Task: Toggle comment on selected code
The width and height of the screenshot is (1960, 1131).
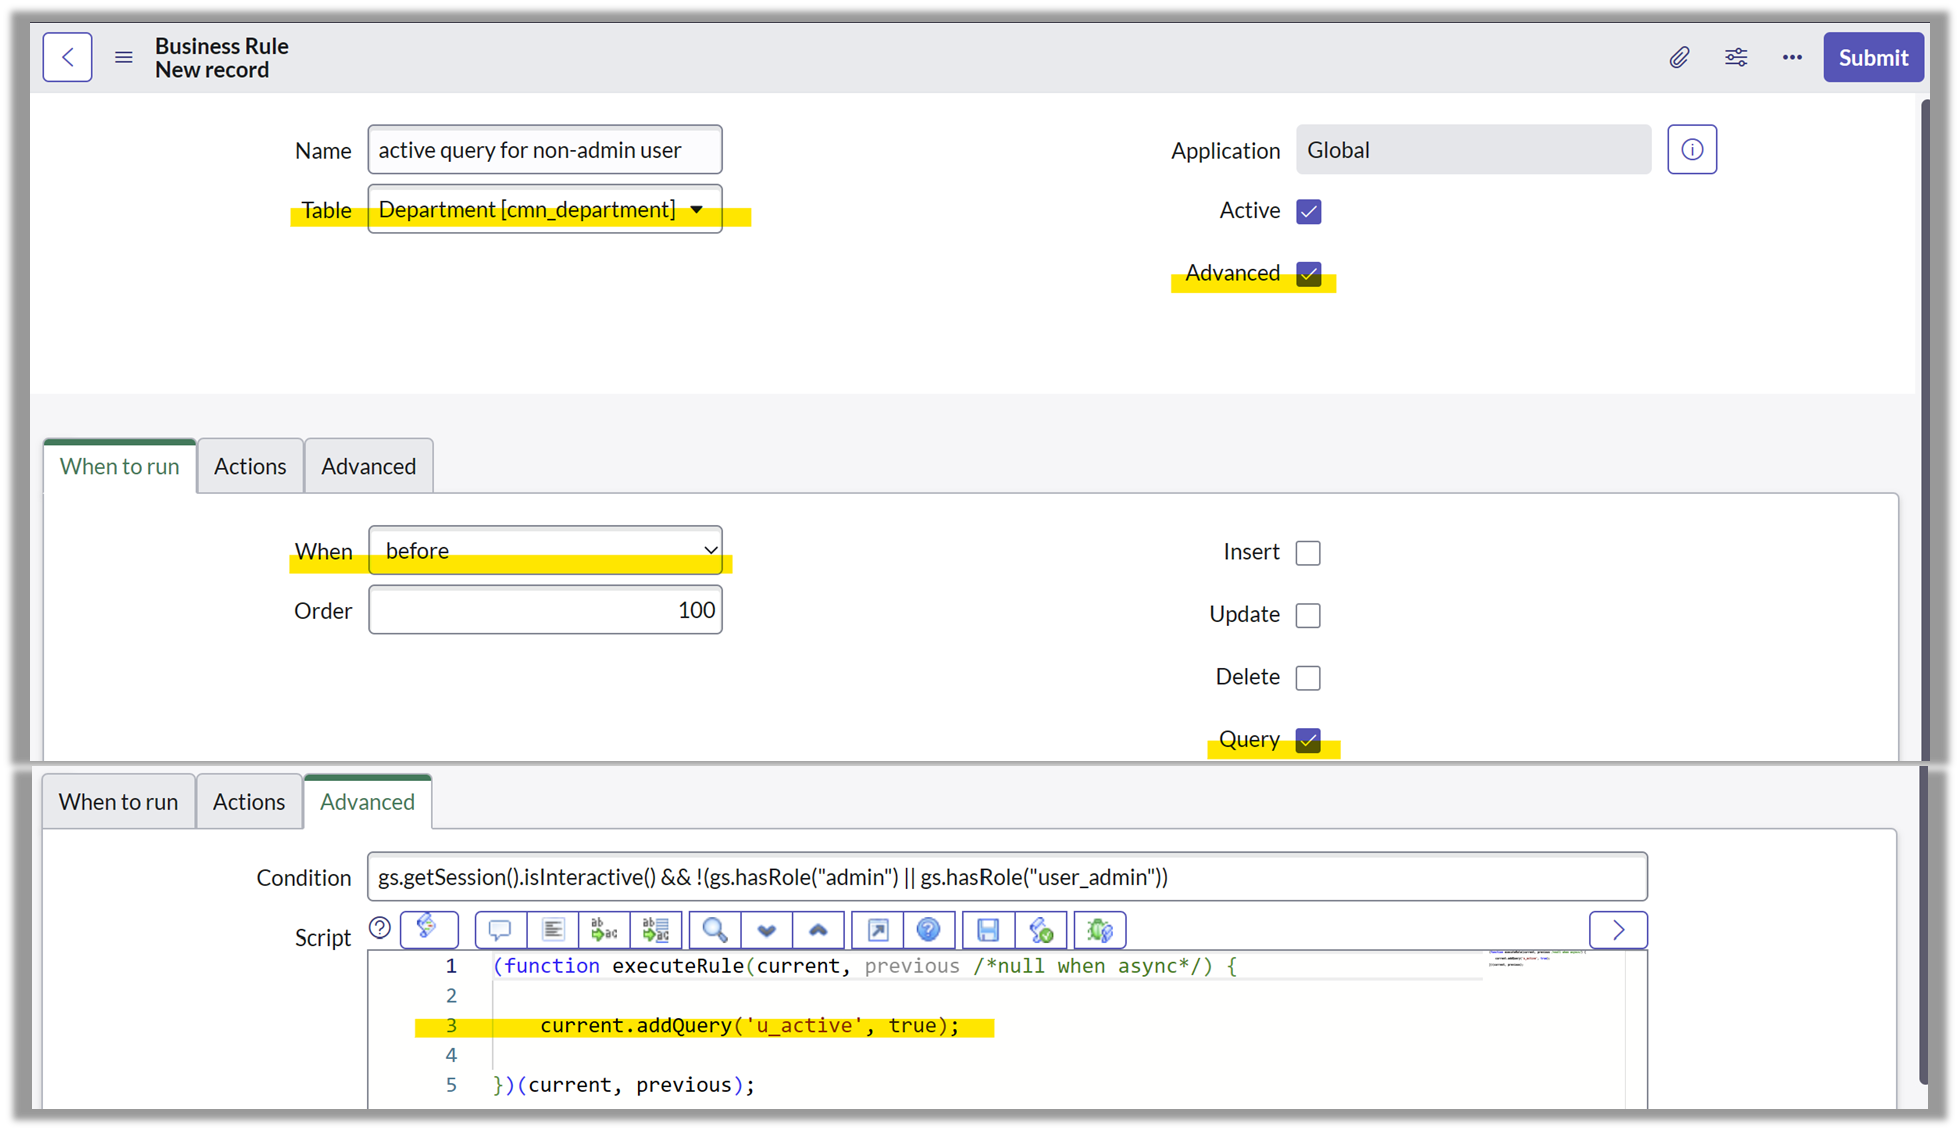Action: click(x=500, y=930)
